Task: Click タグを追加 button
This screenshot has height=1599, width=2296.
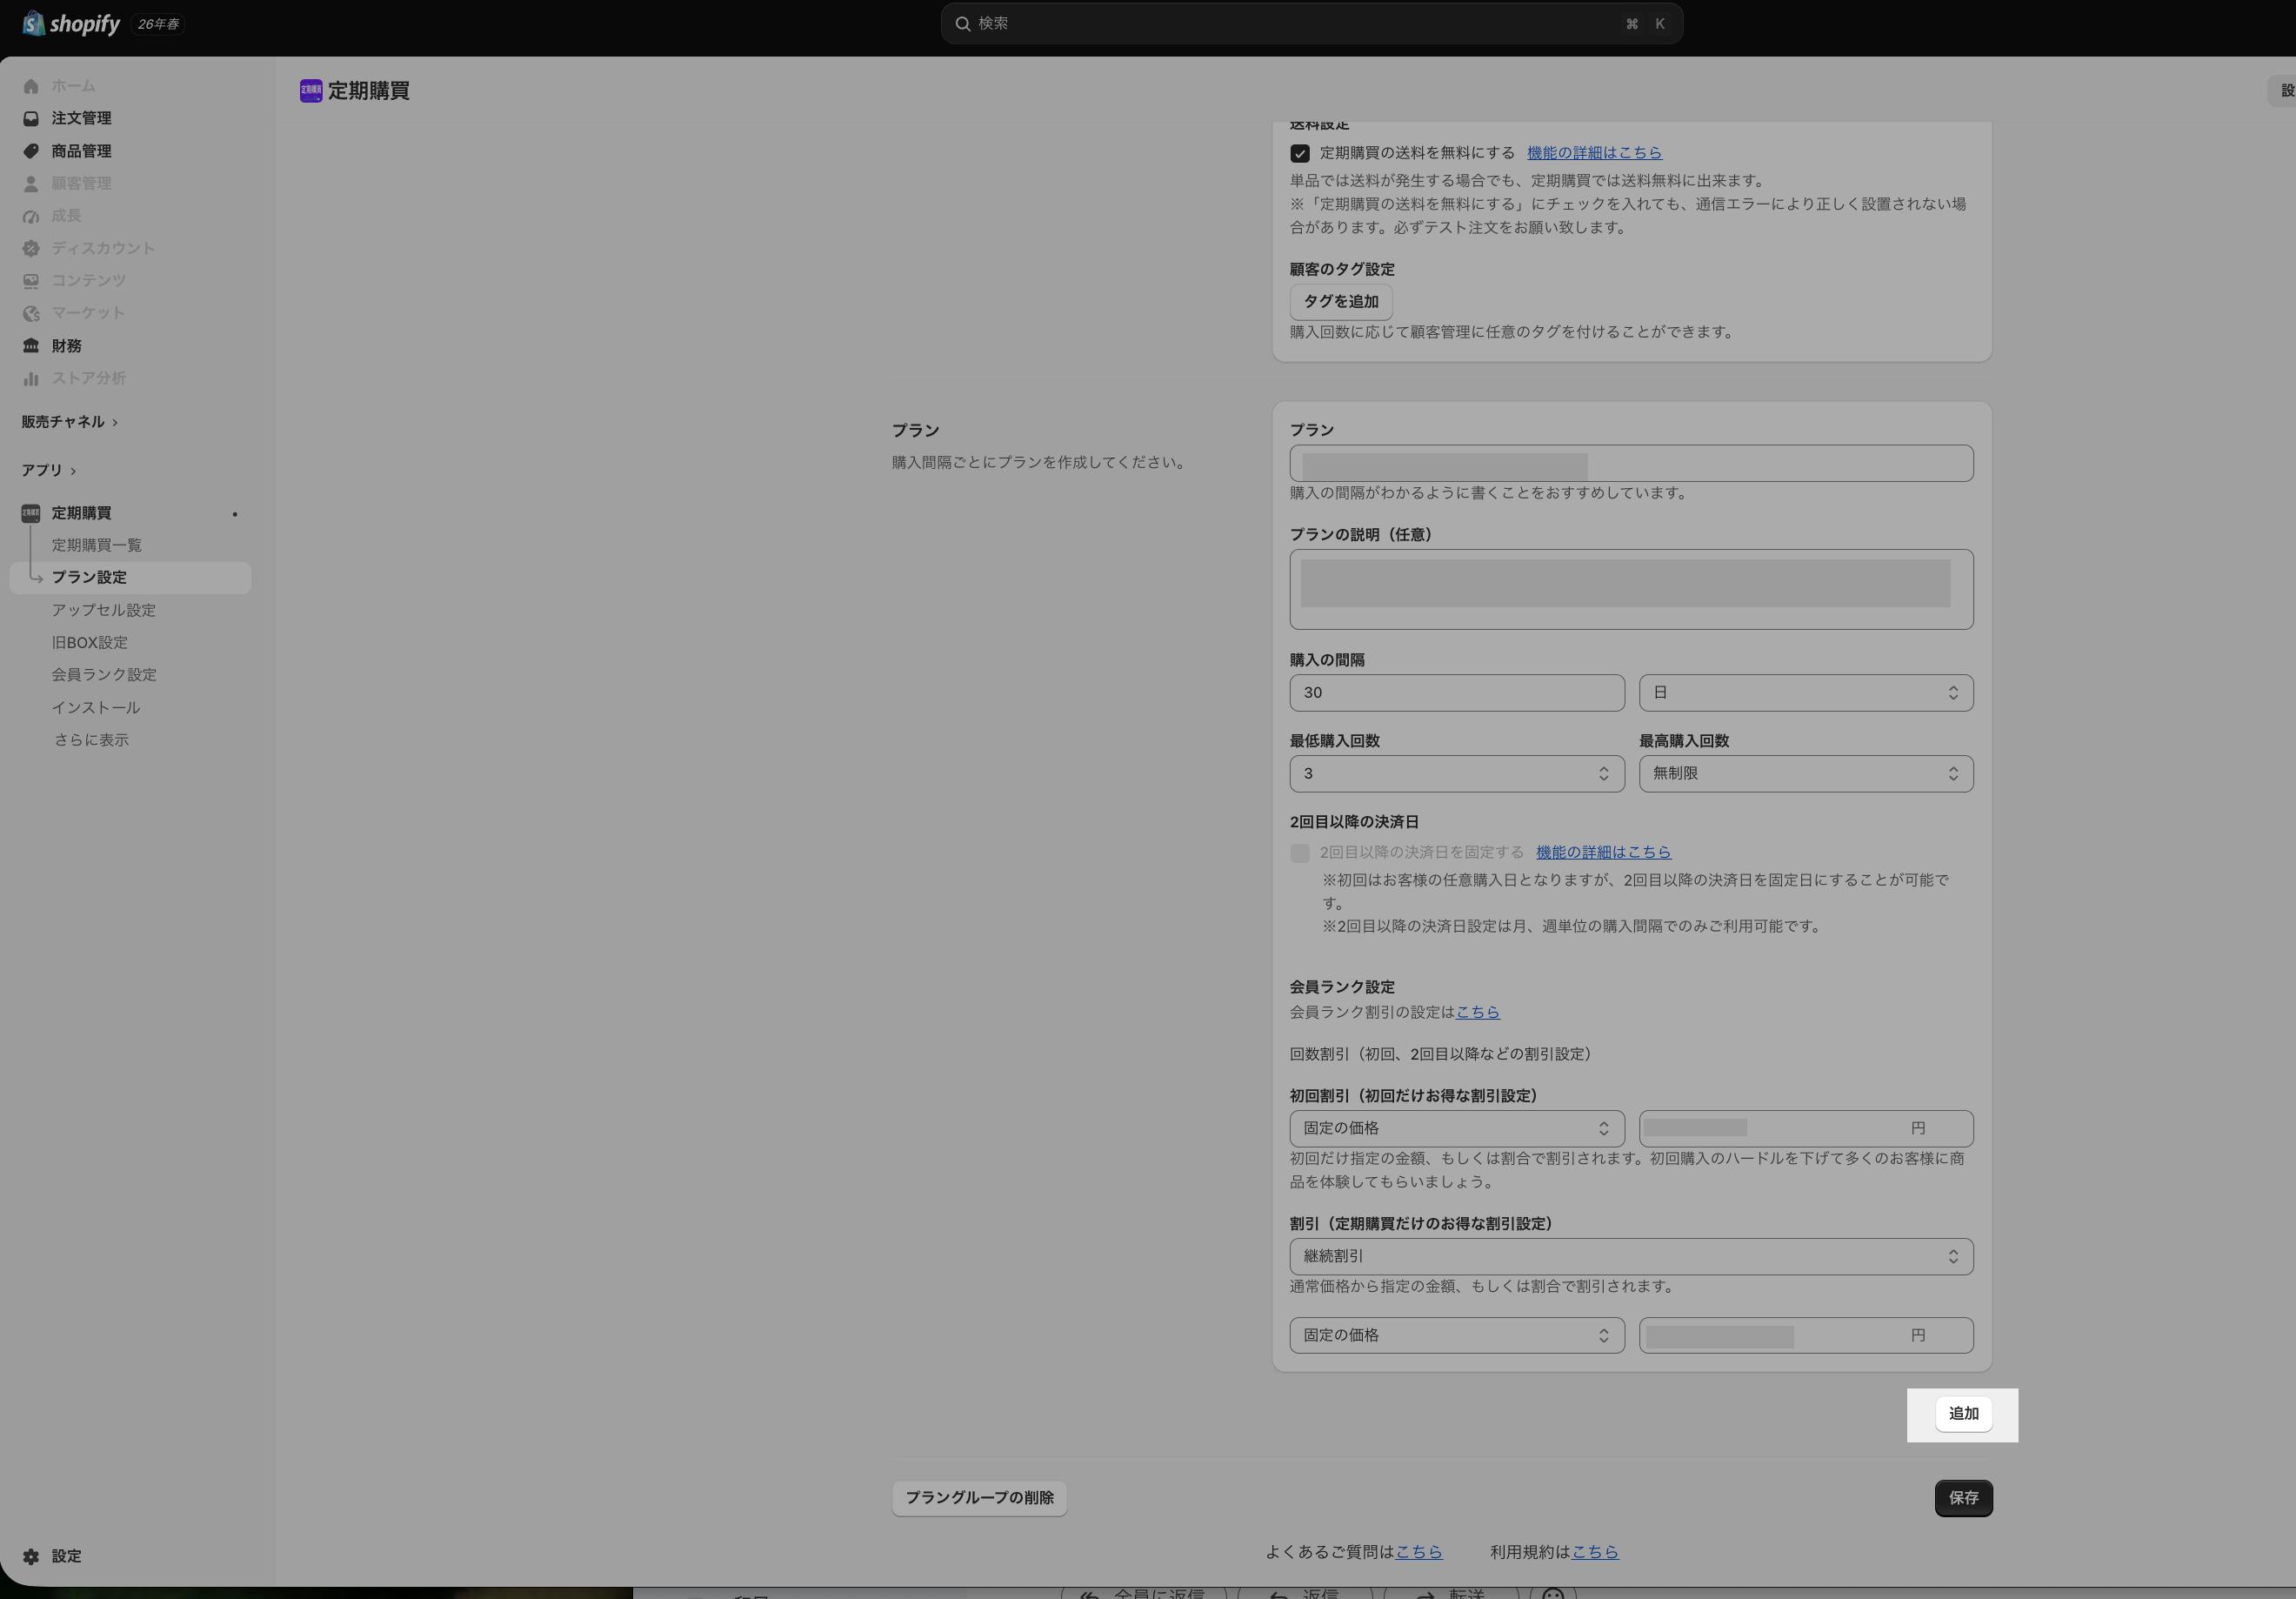Action: pos(1341,302)
